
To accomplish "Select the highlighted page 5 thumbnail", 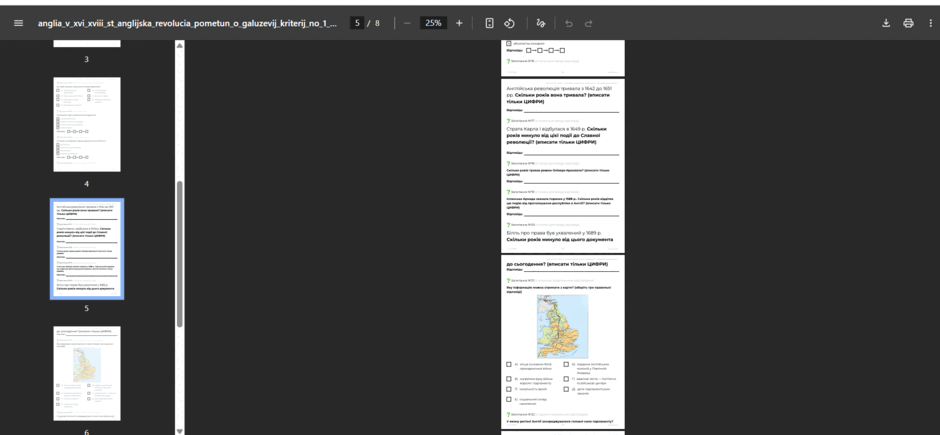I will (x=87, y=249).
